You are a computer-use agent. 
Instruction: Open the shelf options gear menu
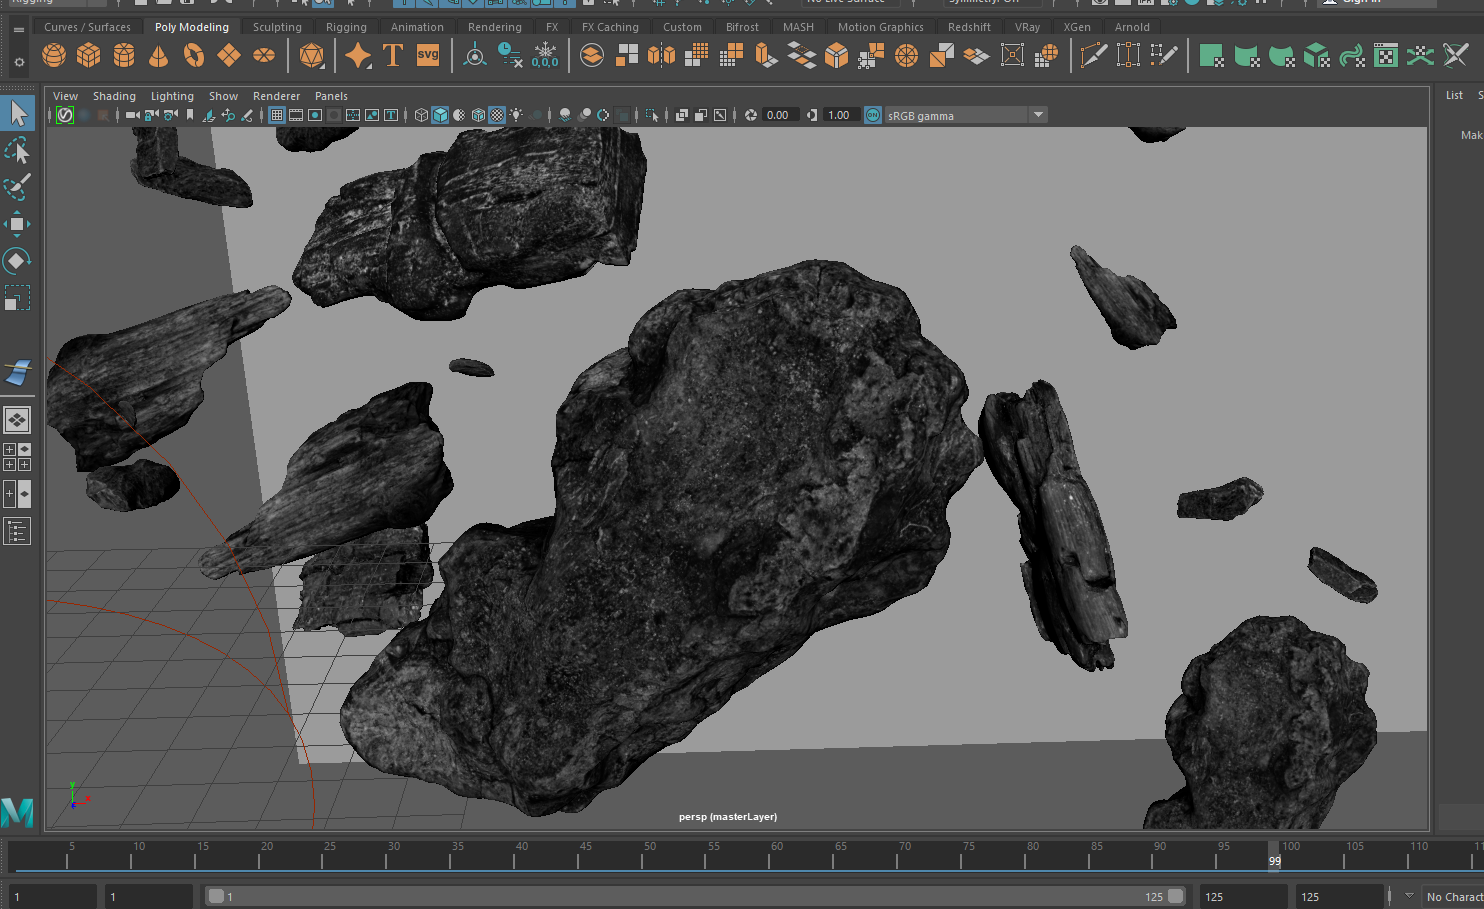[18, 62]
